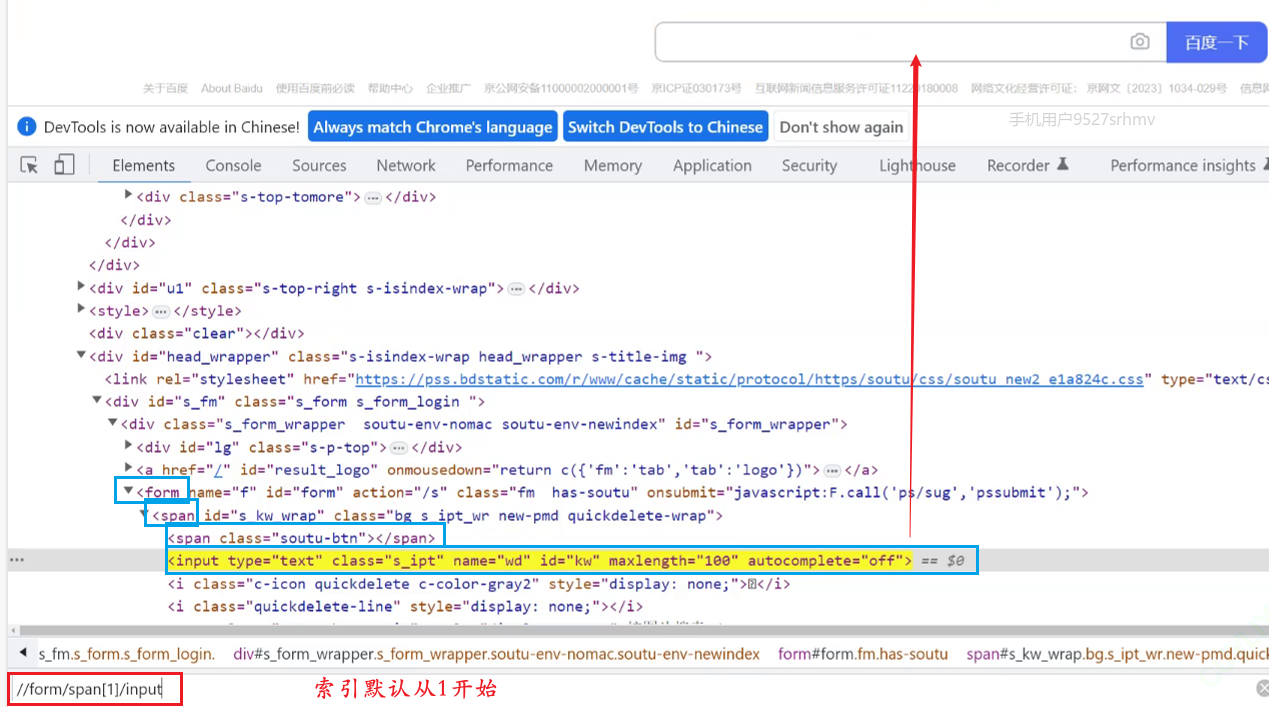Screen dimensions: 1269x707
Task: Click Always match Chrome's language button
Action: click(432, 127)
